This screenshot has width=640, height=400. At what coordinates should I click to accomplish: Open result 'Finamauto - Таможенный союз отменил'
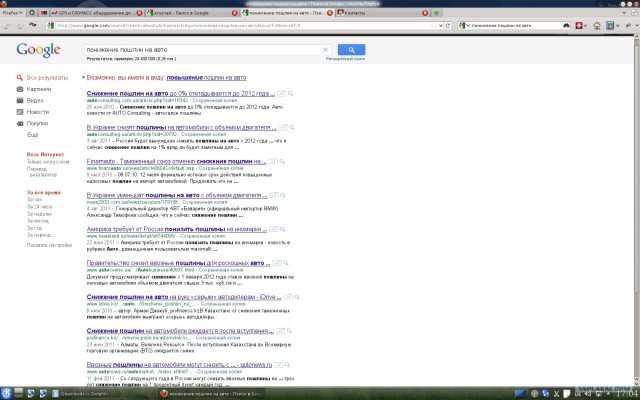click(176, 161)
